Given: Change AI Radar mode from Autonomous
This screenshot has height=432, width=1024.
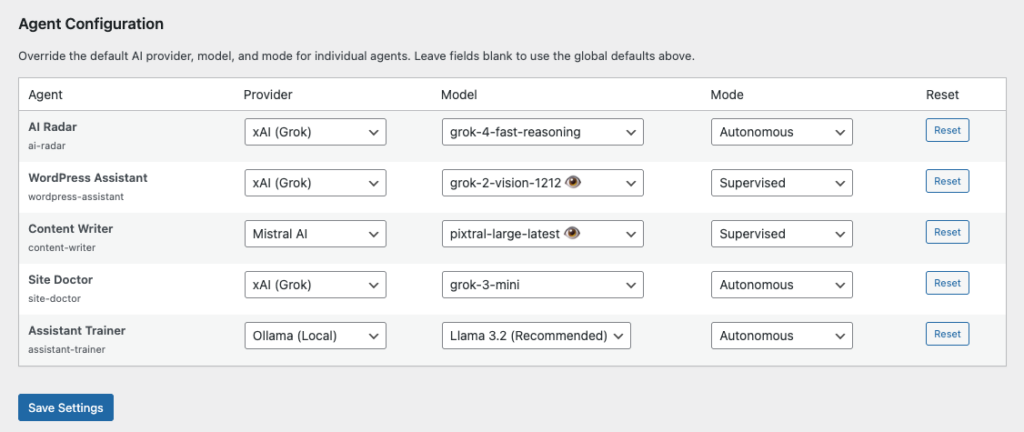Looking at the screenshot, I should 781,132.
